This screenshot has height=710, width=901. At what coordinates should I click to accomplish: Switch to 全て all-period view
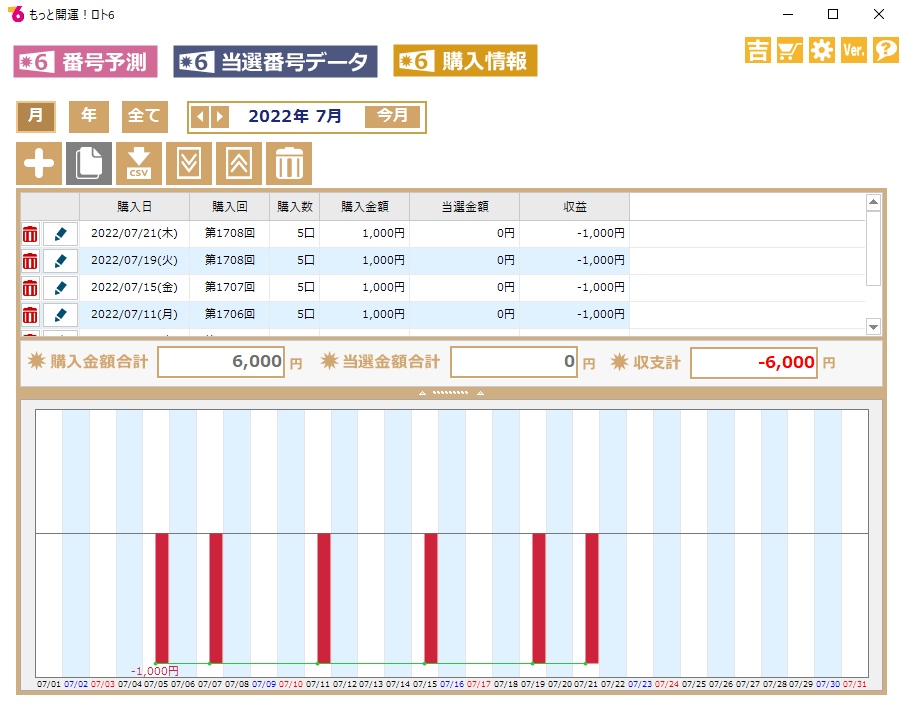[144, 117]
